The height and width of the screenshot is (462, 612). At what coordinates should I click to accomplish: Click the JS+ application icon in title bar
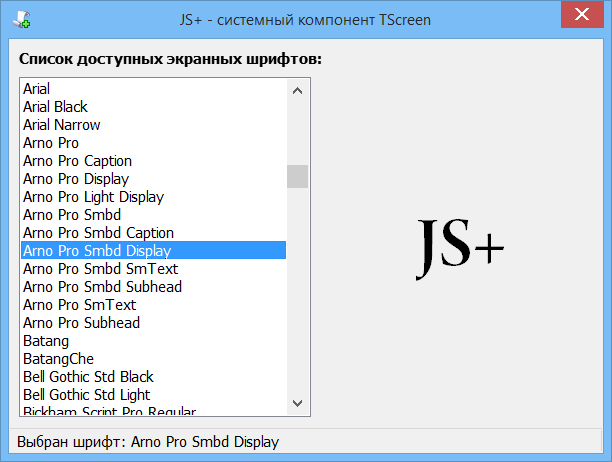(21, 19)
